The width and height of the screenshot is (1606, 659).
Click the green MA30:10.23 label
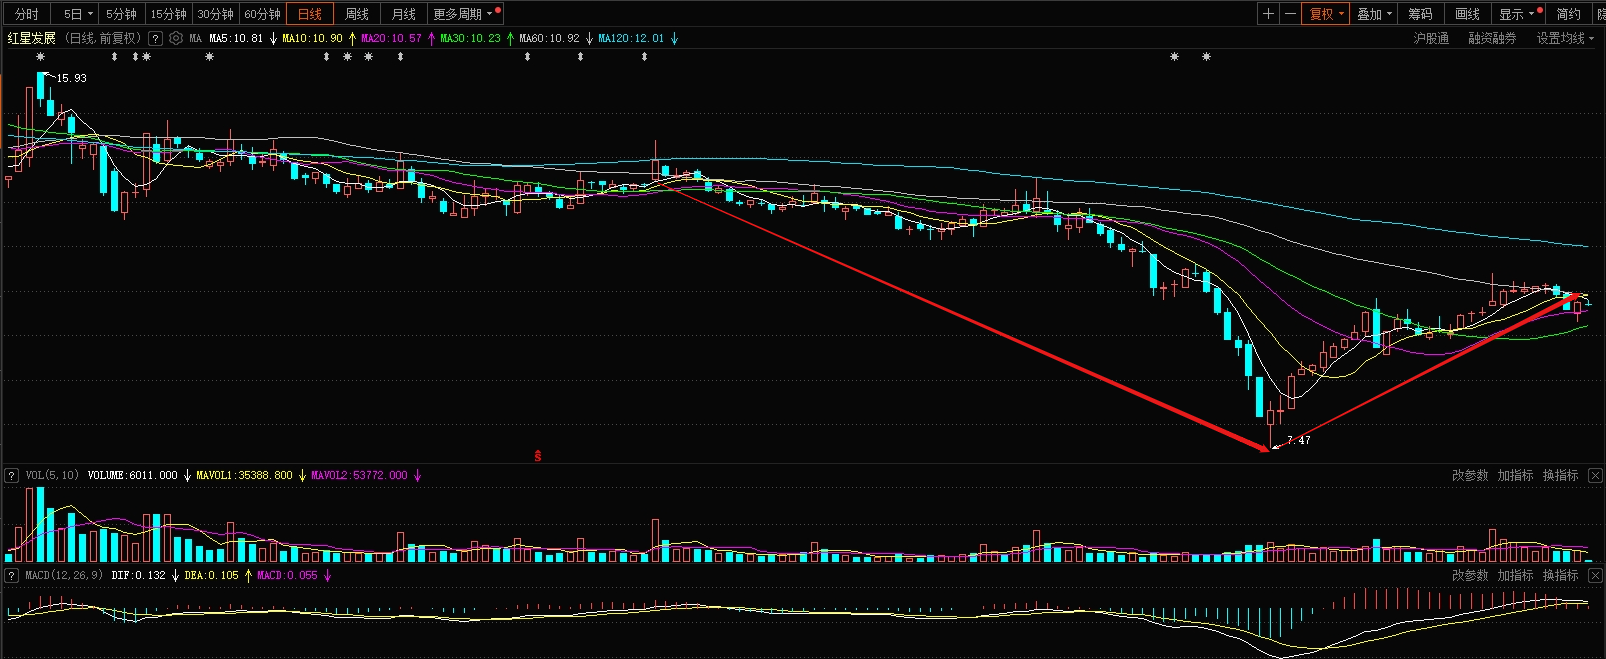(x=470, y=39)
